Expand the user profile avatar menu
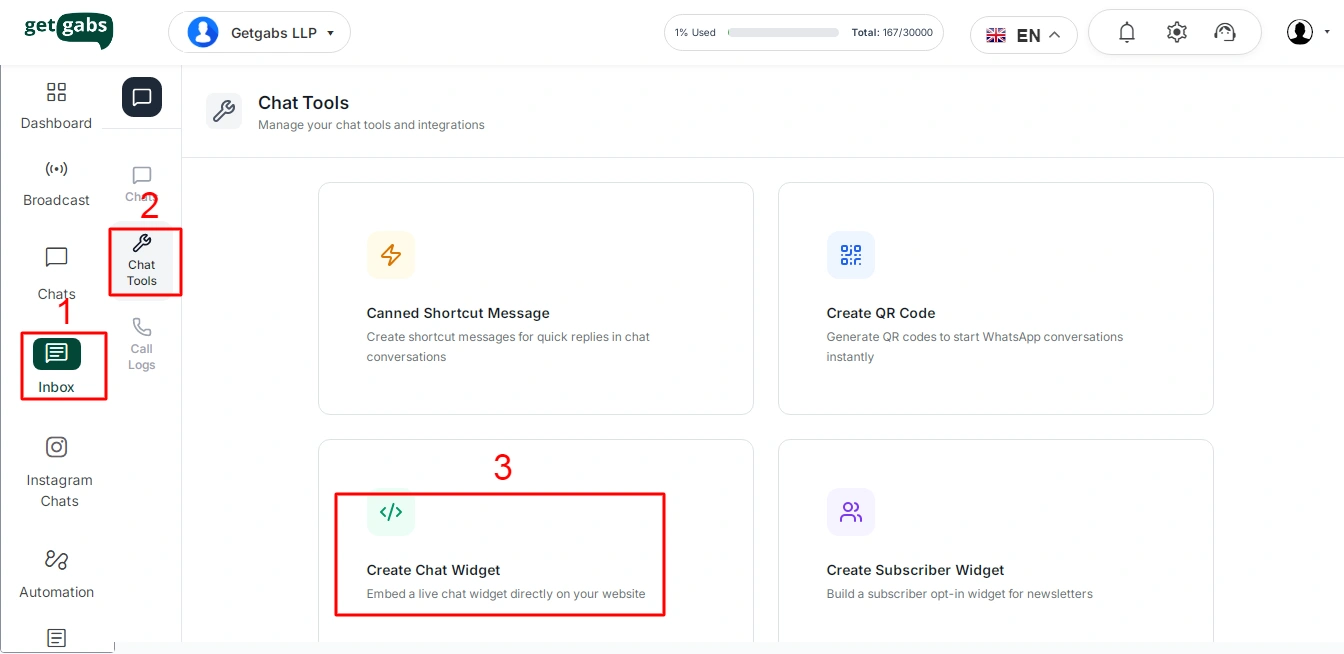The height and width of the screenshot is (654, 1344). pos(1307,32)
